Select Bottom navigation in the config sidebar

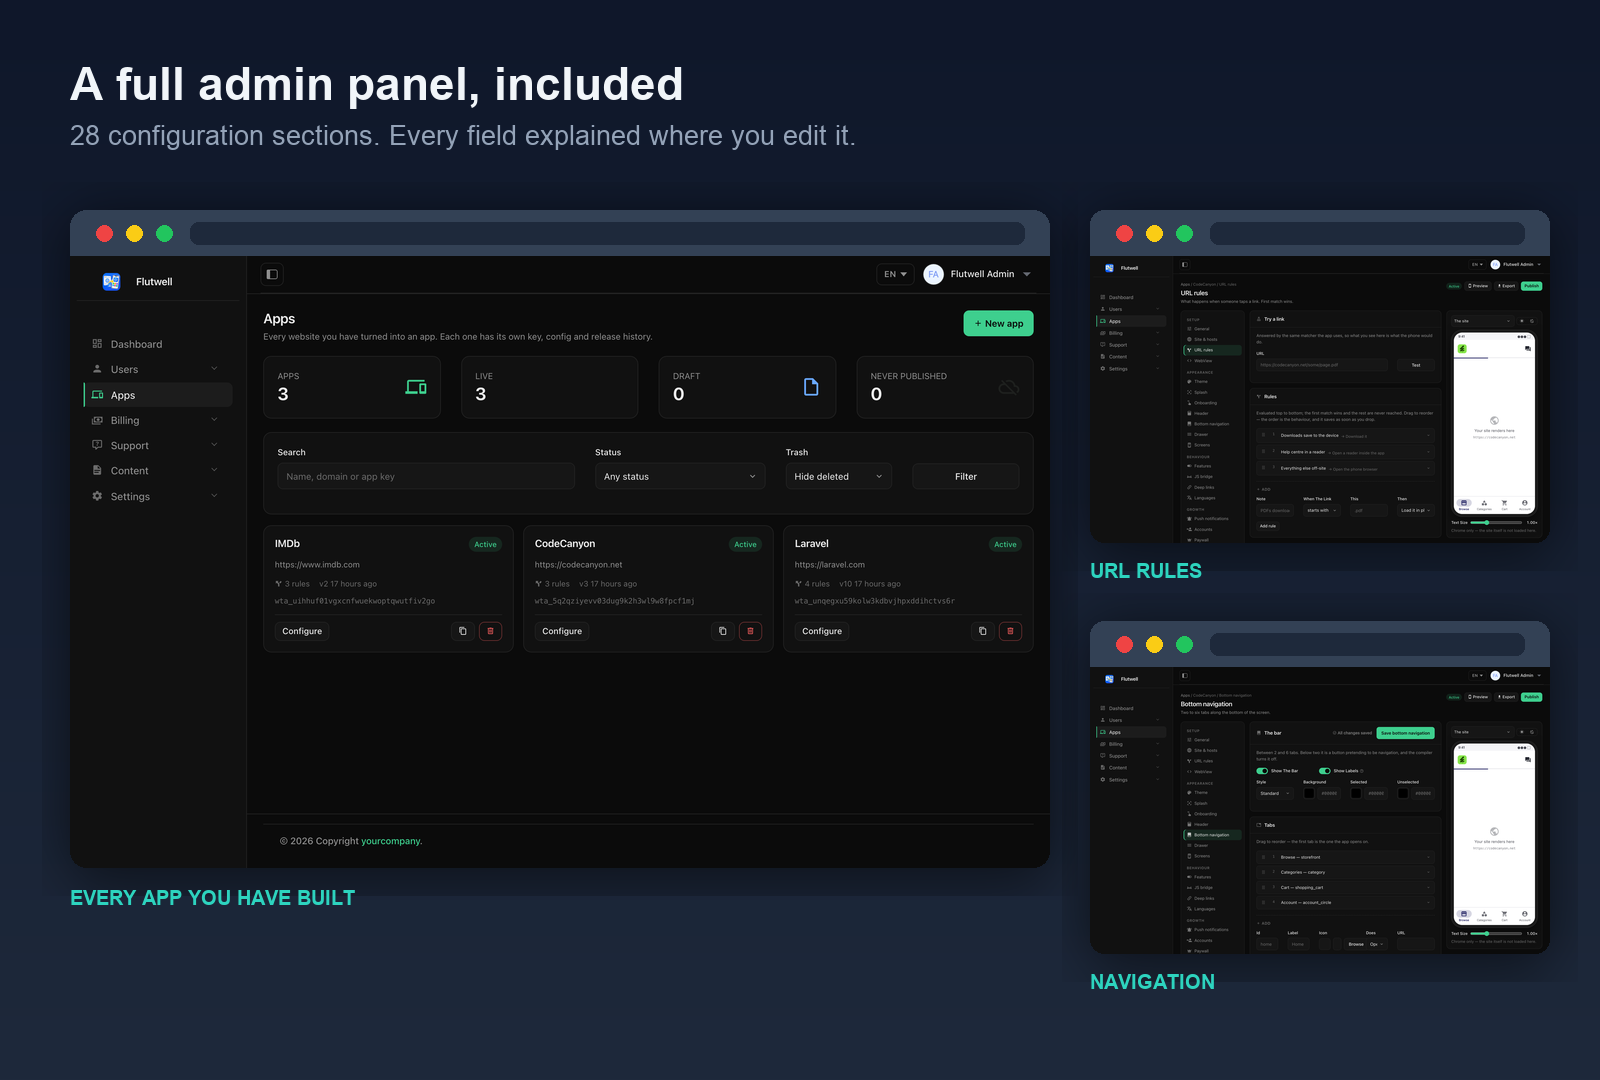(1212, 835)
